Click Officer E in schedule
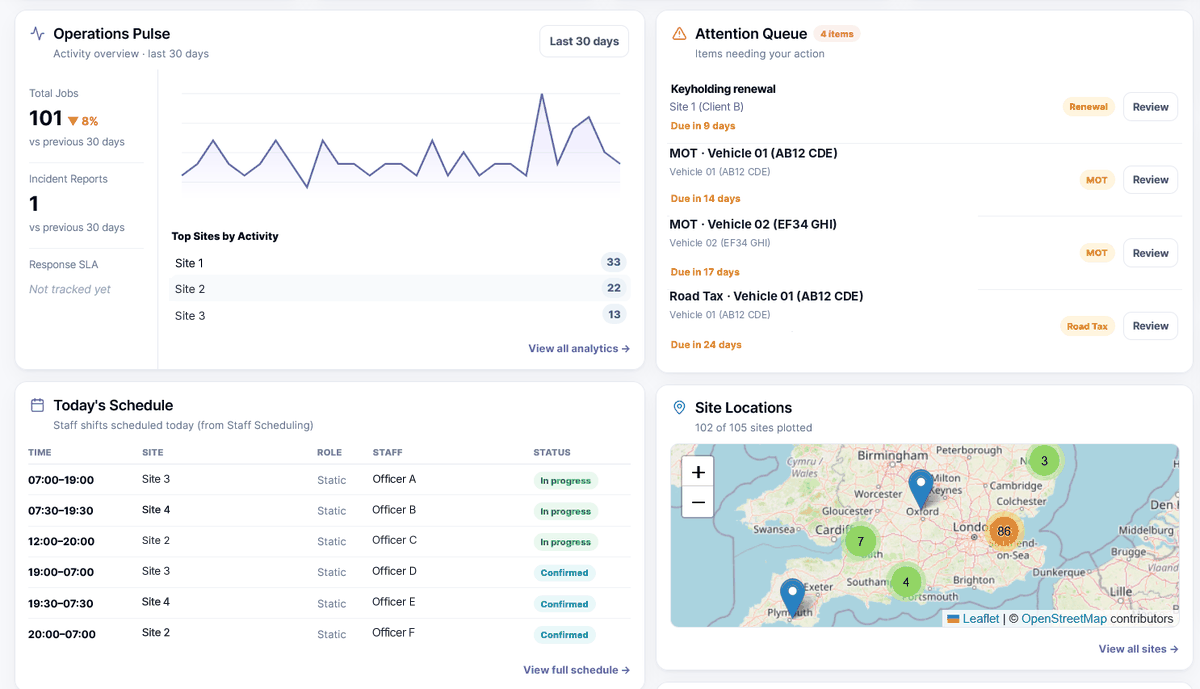 tap(394, 602)
